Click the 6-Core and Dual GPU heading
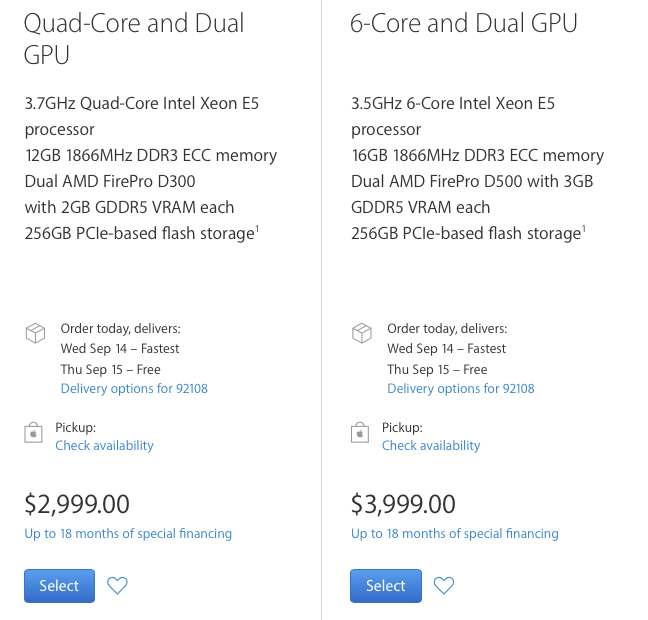The image size is (648, 620). tap(464, 23)
